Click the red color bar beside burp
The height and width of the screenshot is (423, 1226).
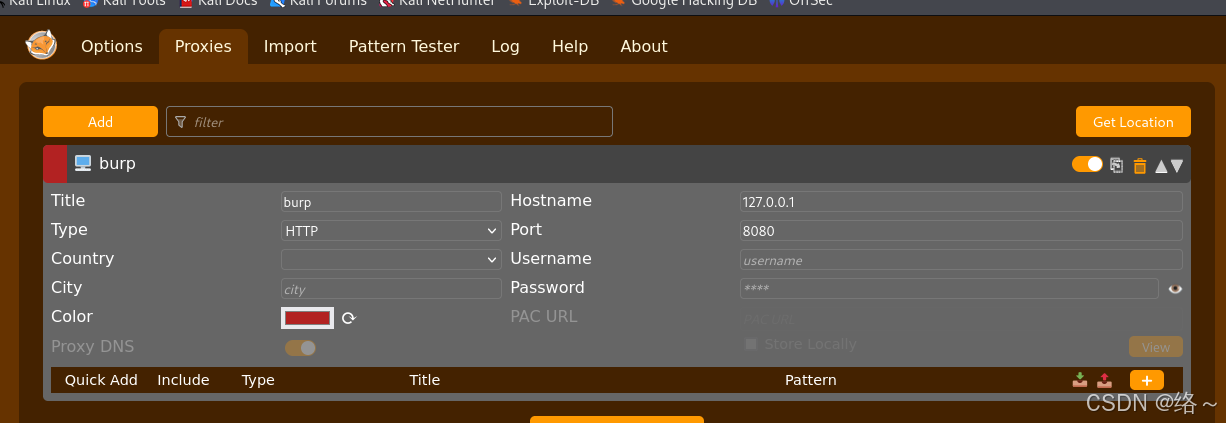55,164
